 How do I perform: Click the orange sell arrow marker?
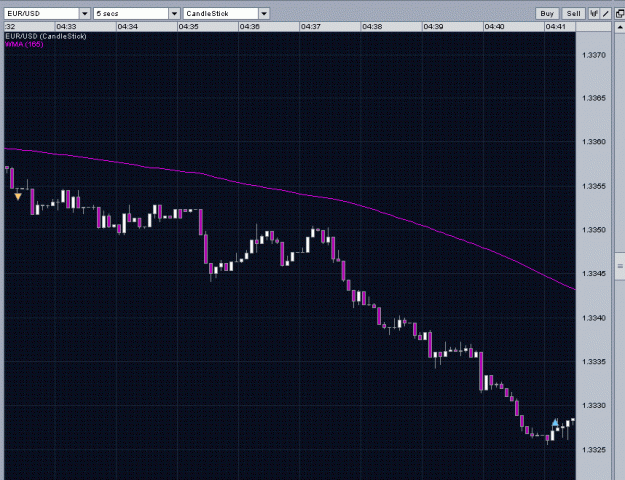[18, 196]
